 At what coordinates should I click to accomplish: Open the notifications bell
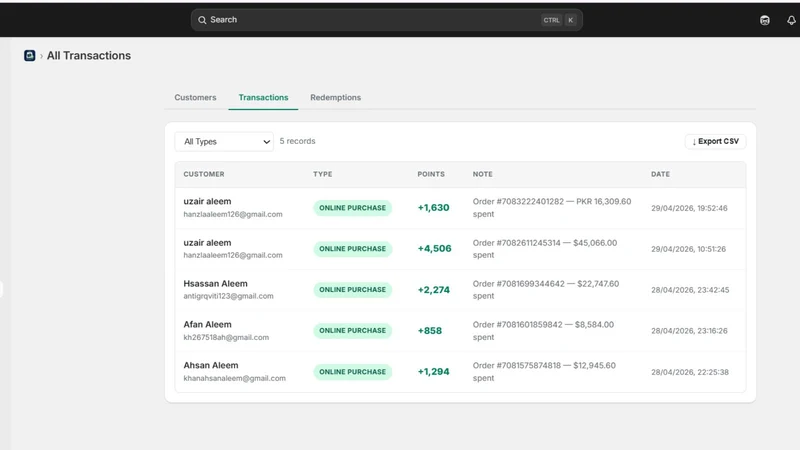point(791,20)
